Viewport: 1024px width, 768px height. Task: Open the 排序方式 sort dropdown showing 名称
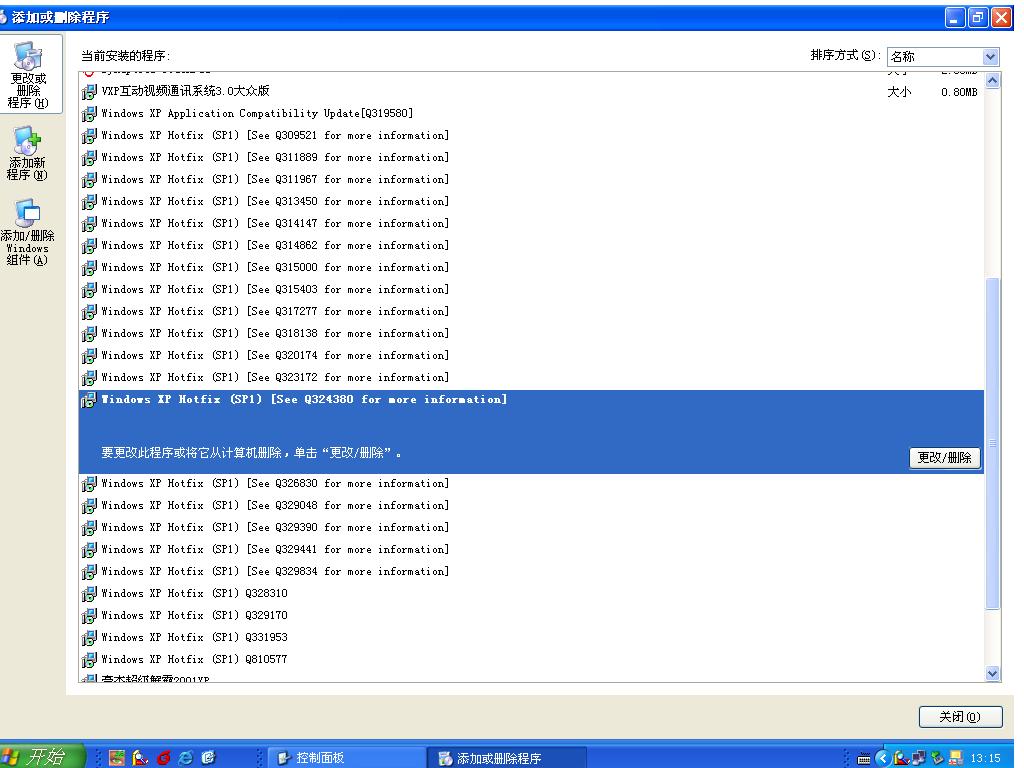(x=943, y=57)
